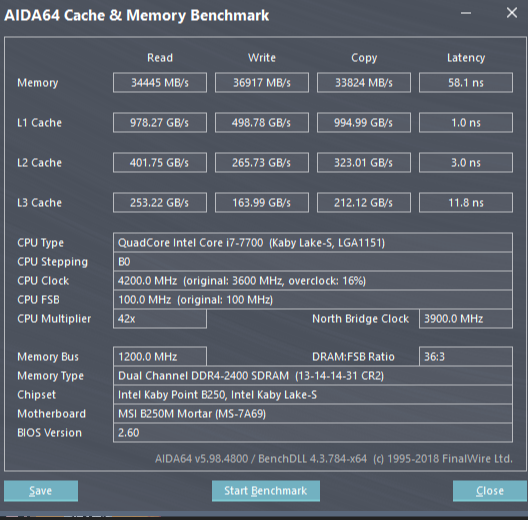Select Memory Read value 34445 MB/s

(160, 83)
